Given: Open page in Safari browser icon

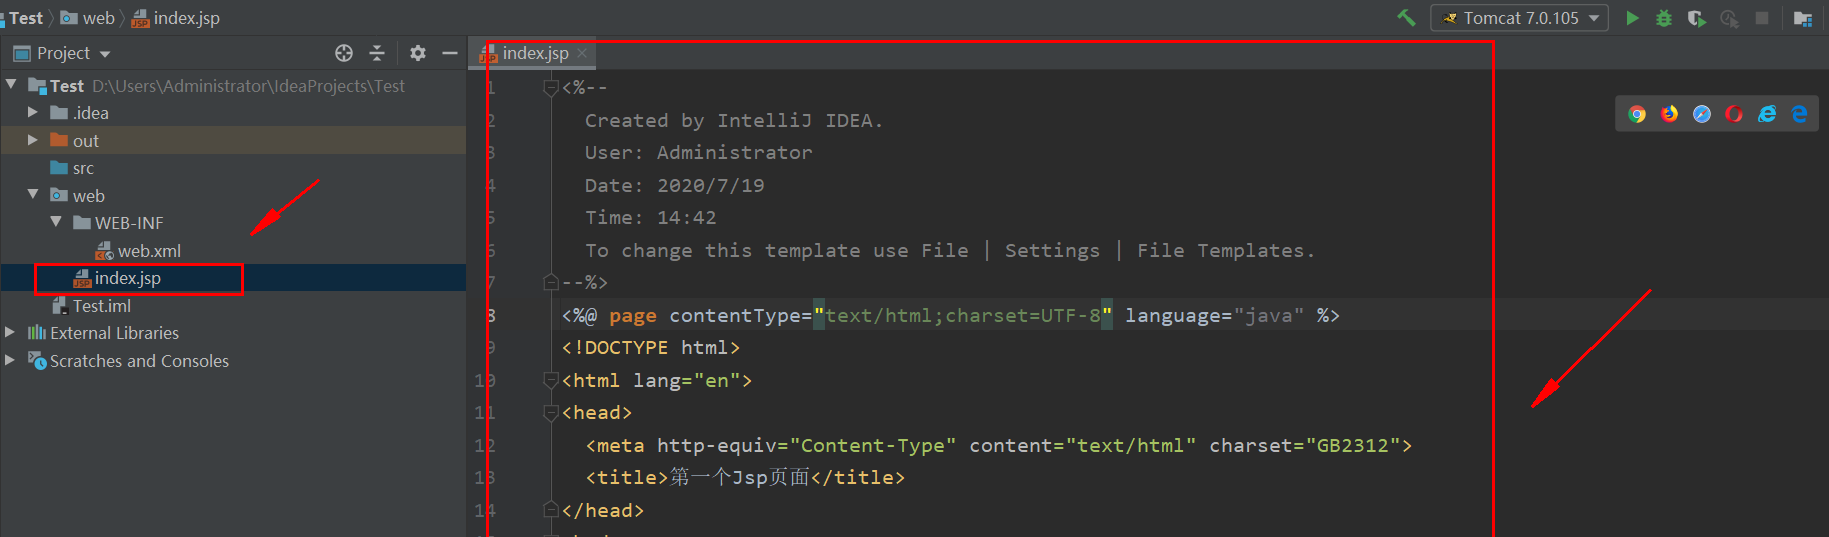Looking at the screenshot, I should (1702, 114).
